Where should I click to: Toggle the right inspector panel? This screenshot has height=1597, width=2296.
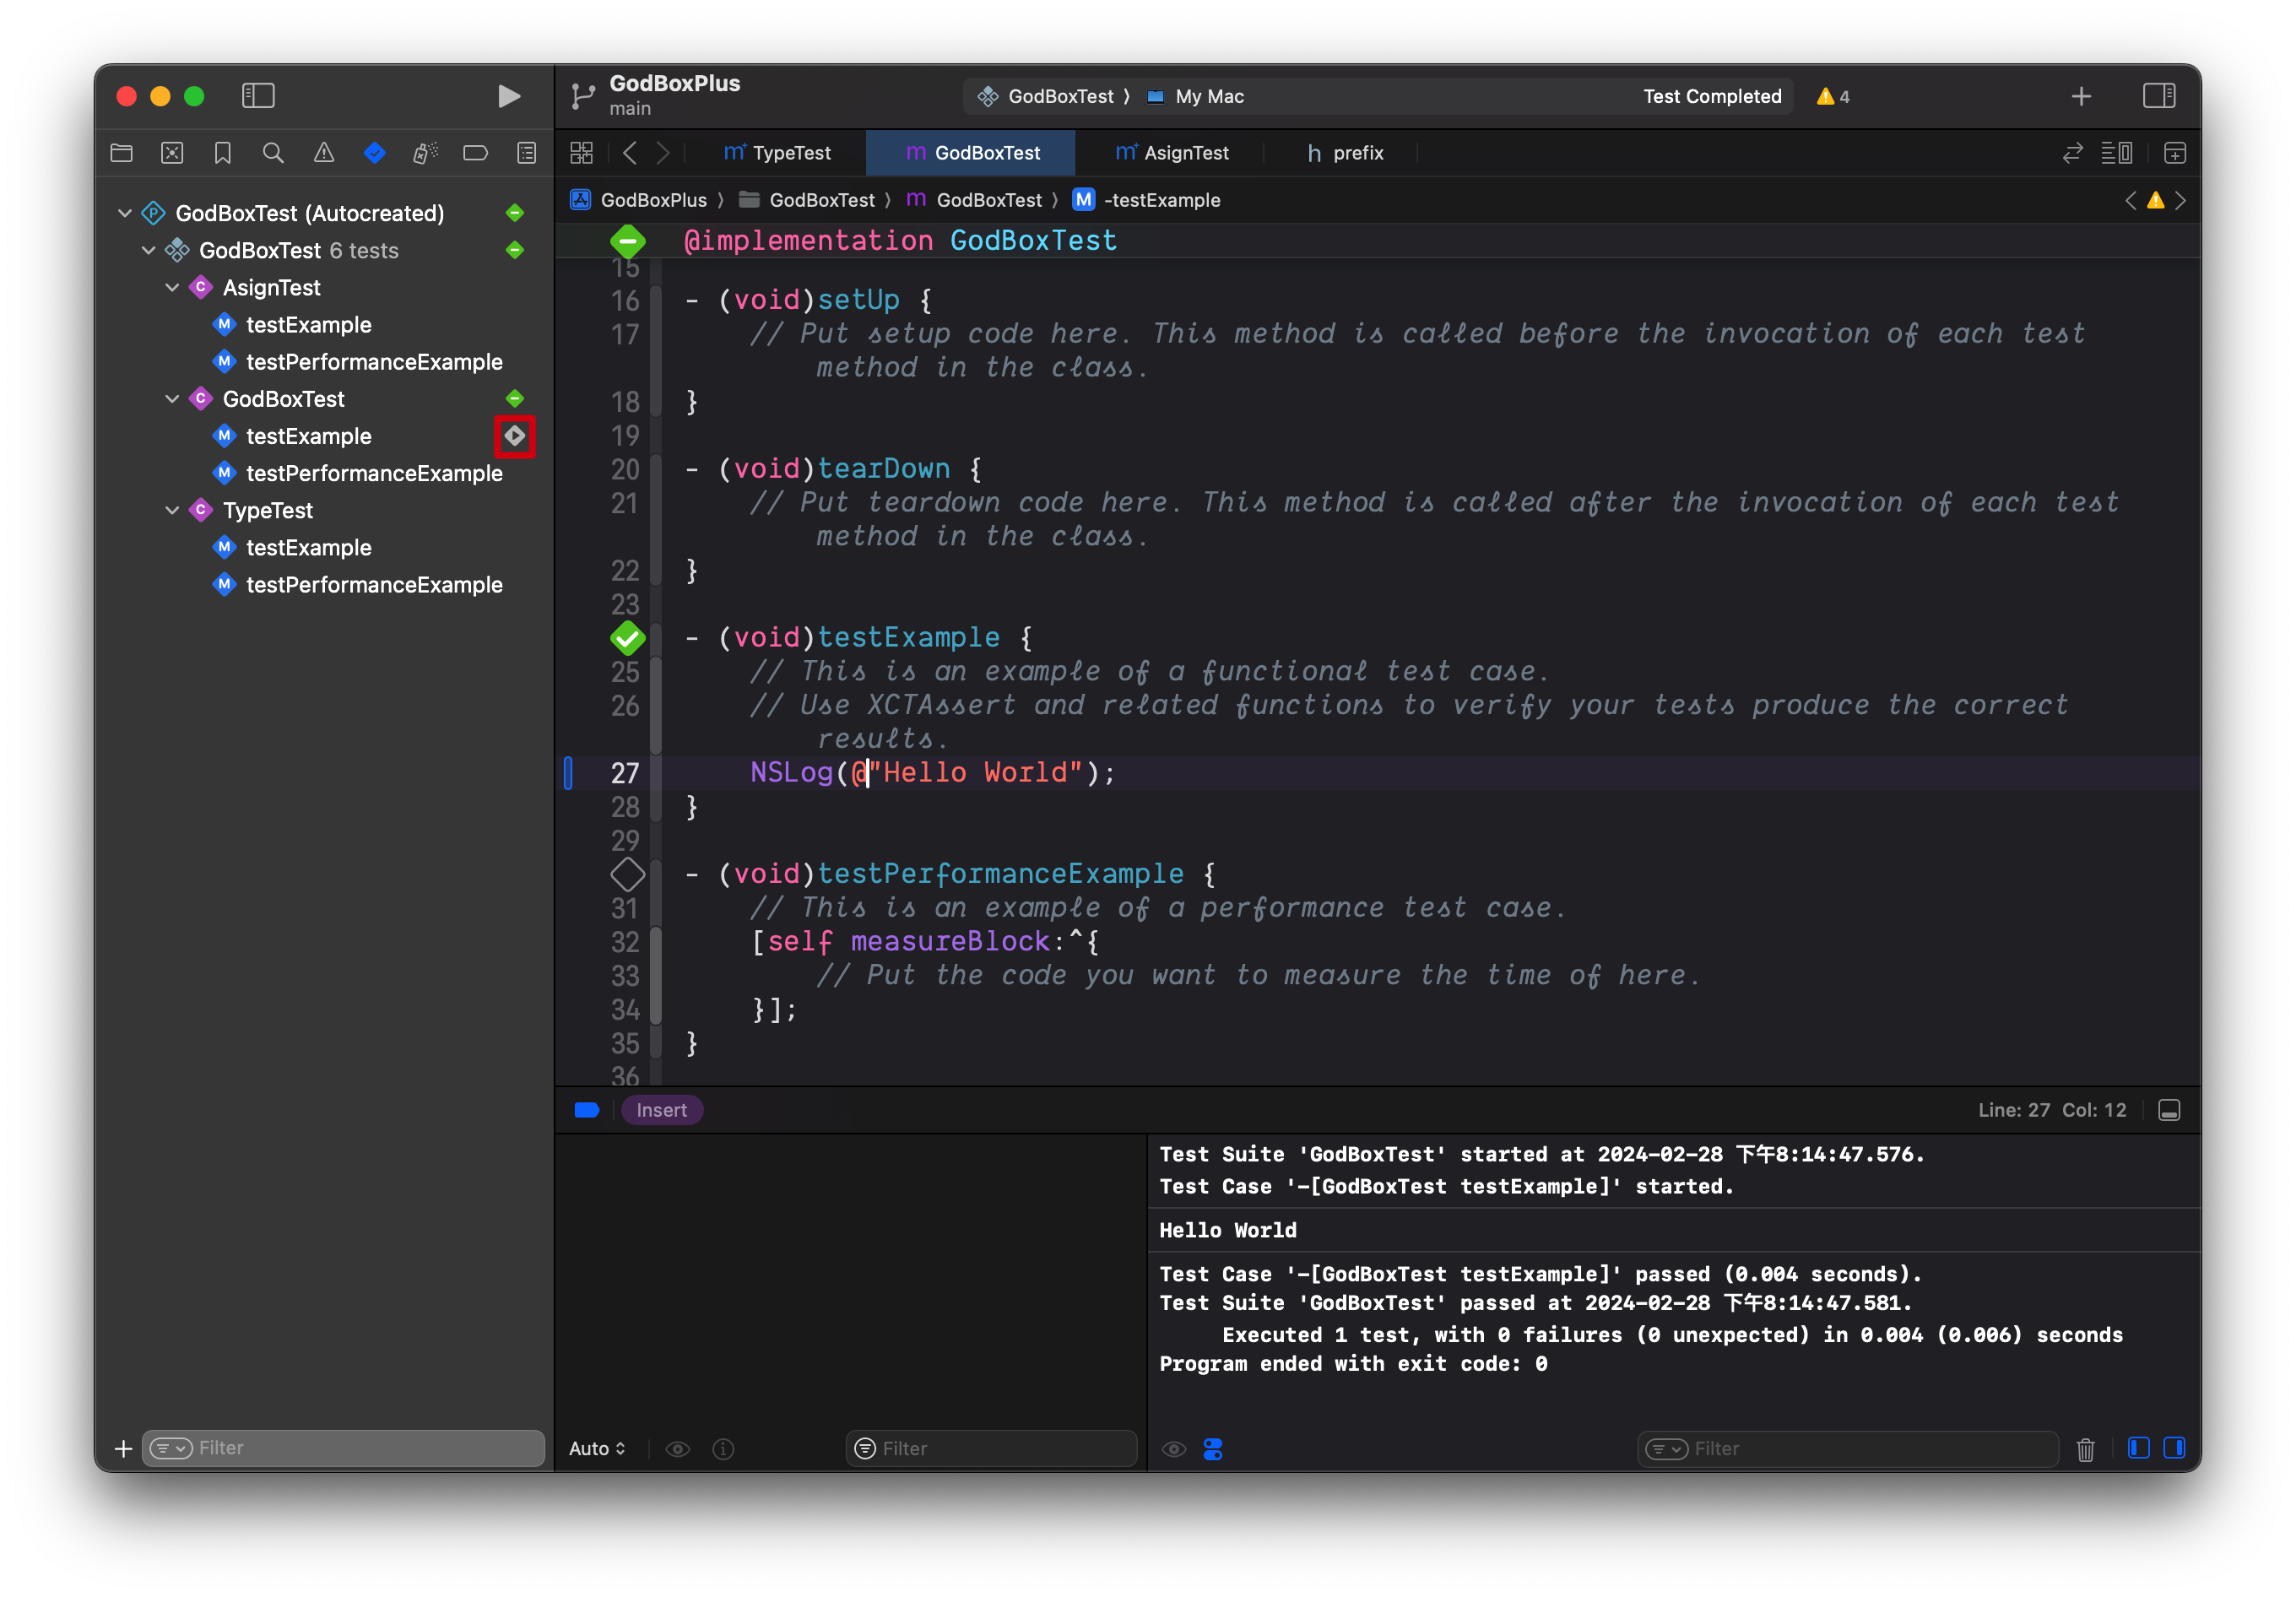(2158, 96)
